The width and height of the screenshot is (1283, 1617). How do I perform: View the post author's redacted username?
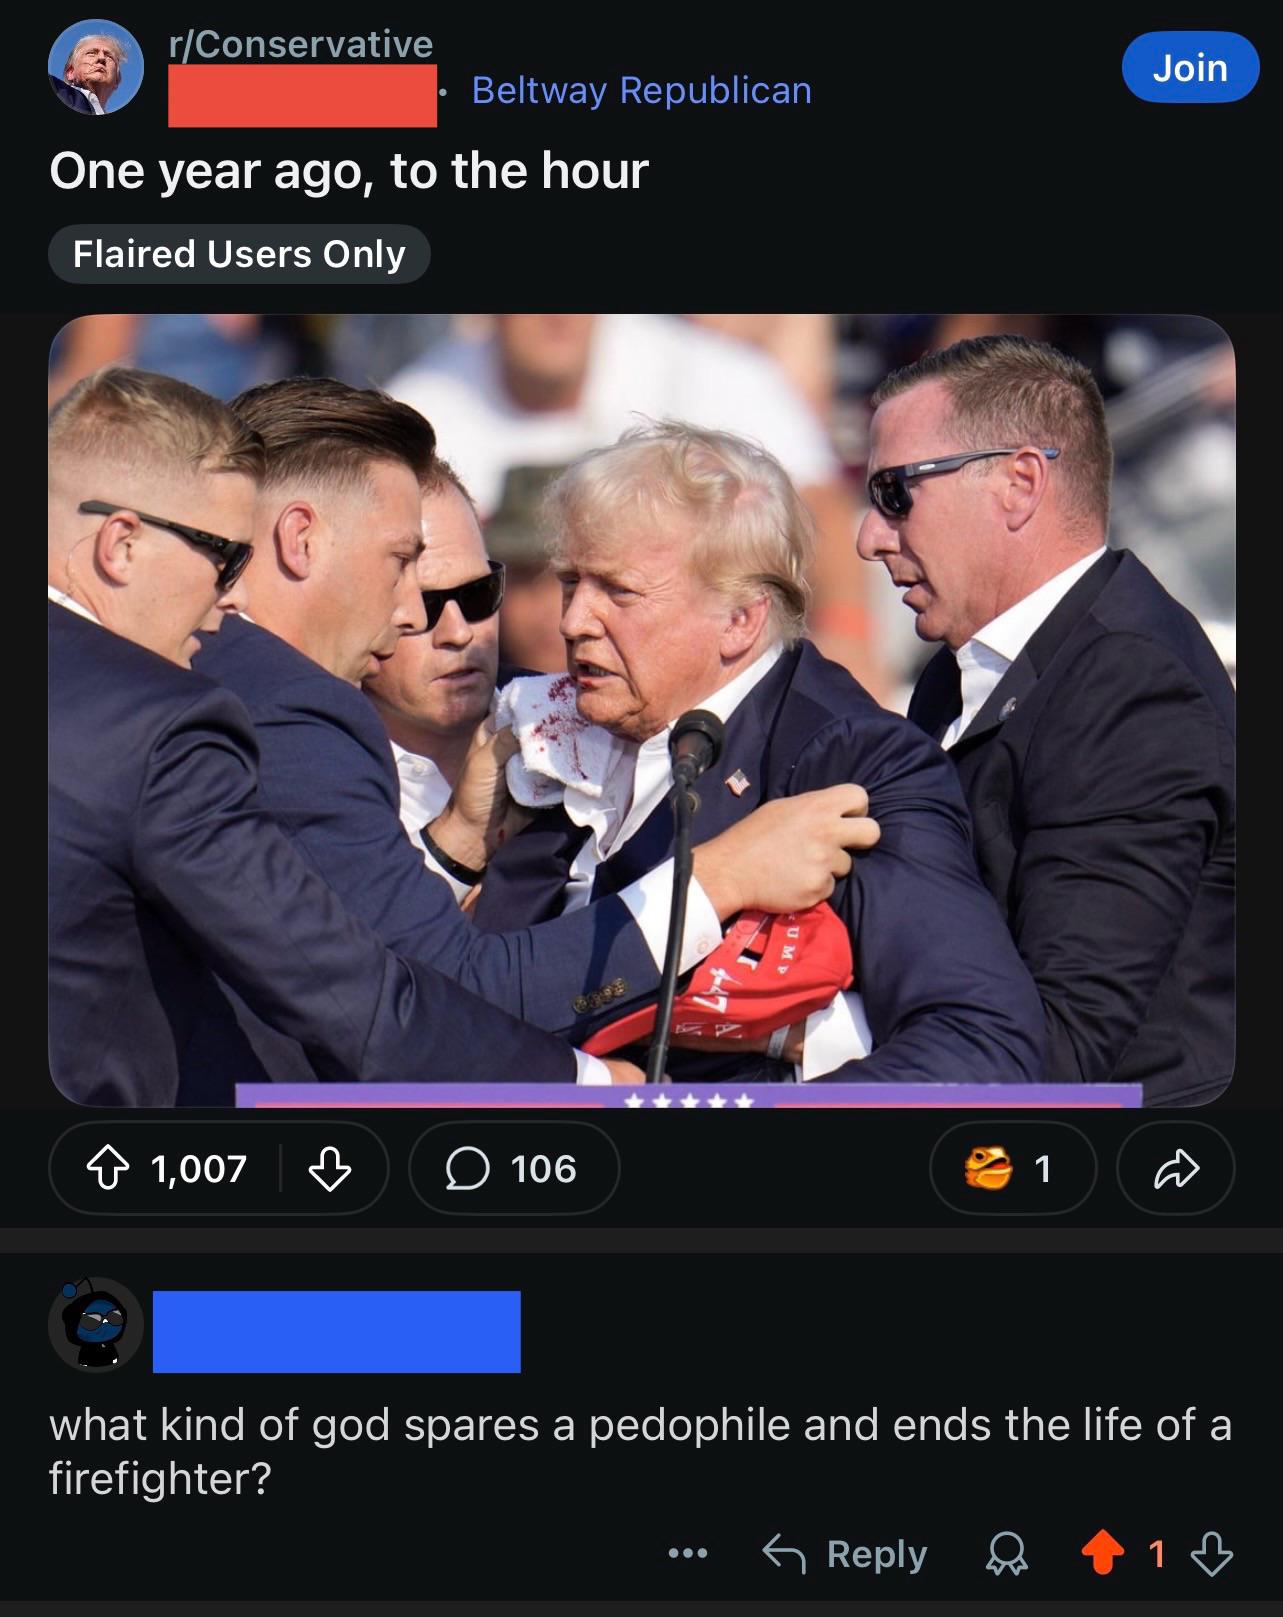tap(302, 96)
